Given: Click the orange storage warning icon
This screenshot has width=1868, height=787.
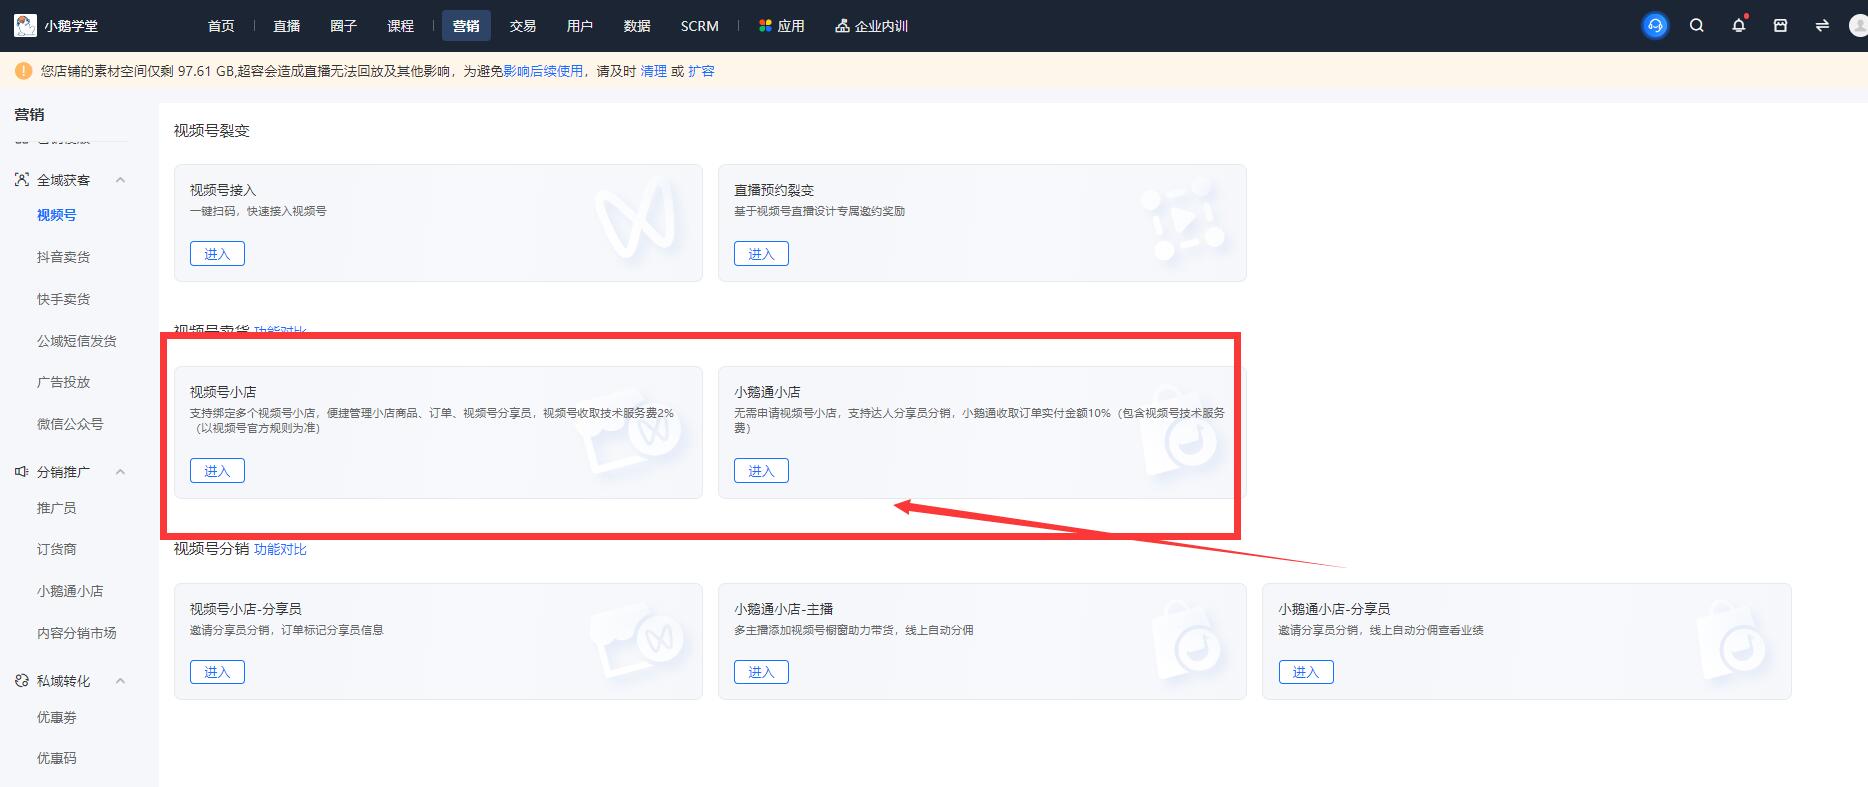Looking at the screenshot, I should pos(24,71).
